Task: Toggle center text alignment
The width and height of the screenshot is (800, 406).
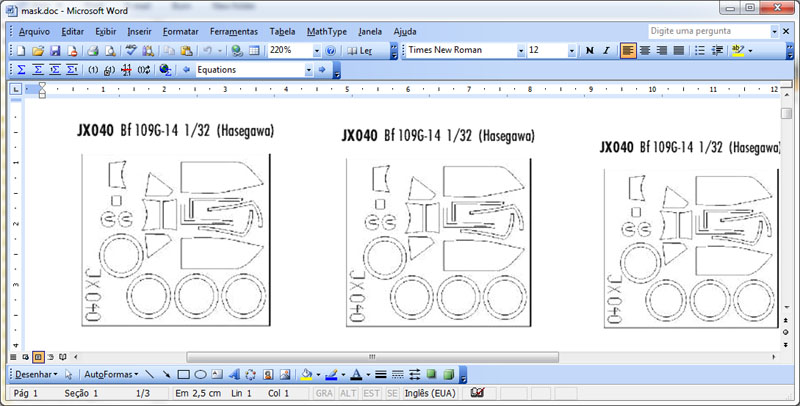Action: (x=645, y=50)
